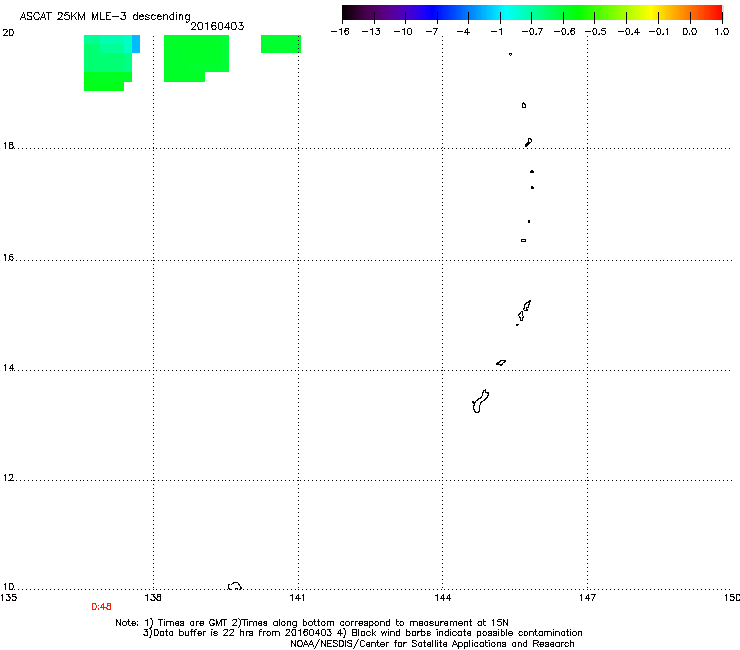740x650 pixels.
Task: Click the -13 color scale label
Action: (371, 32)
